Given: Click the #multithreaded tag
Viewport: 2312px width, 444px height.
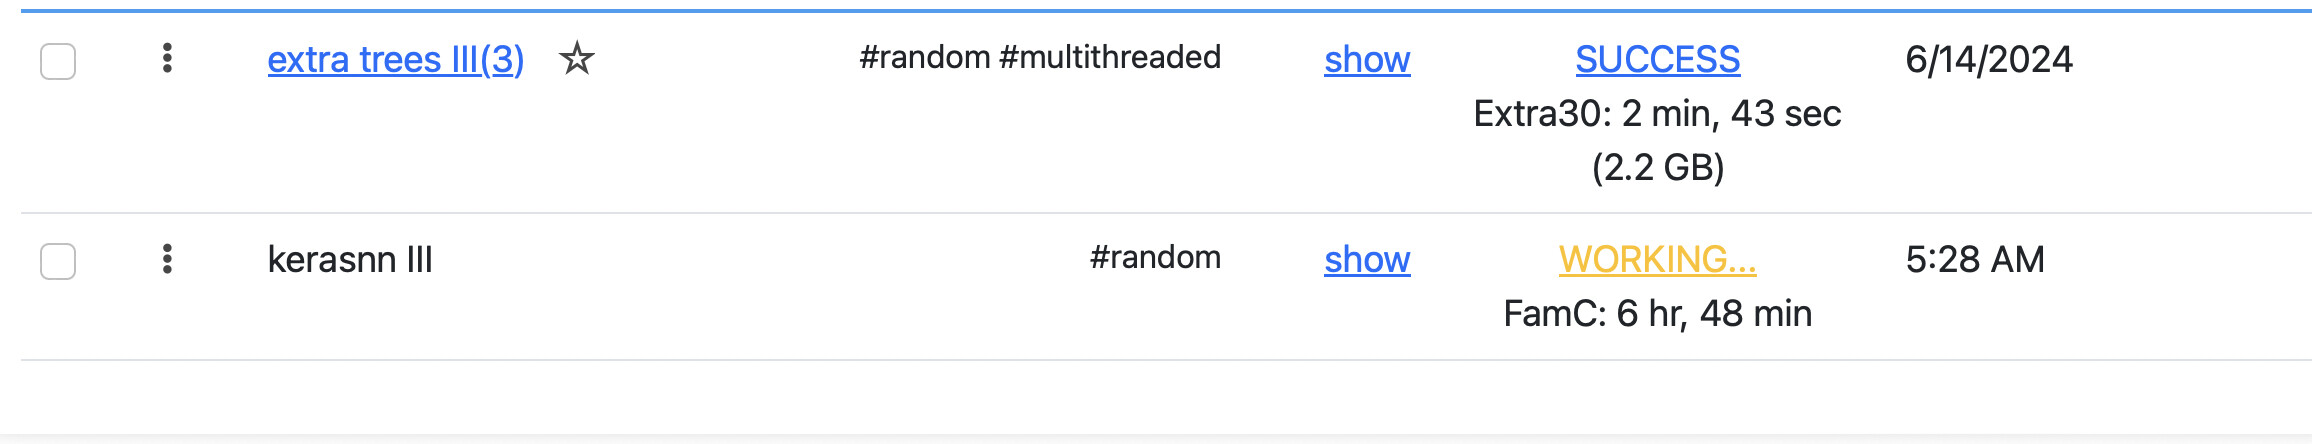Looking at the screenshot, I should coord(1110,57).
